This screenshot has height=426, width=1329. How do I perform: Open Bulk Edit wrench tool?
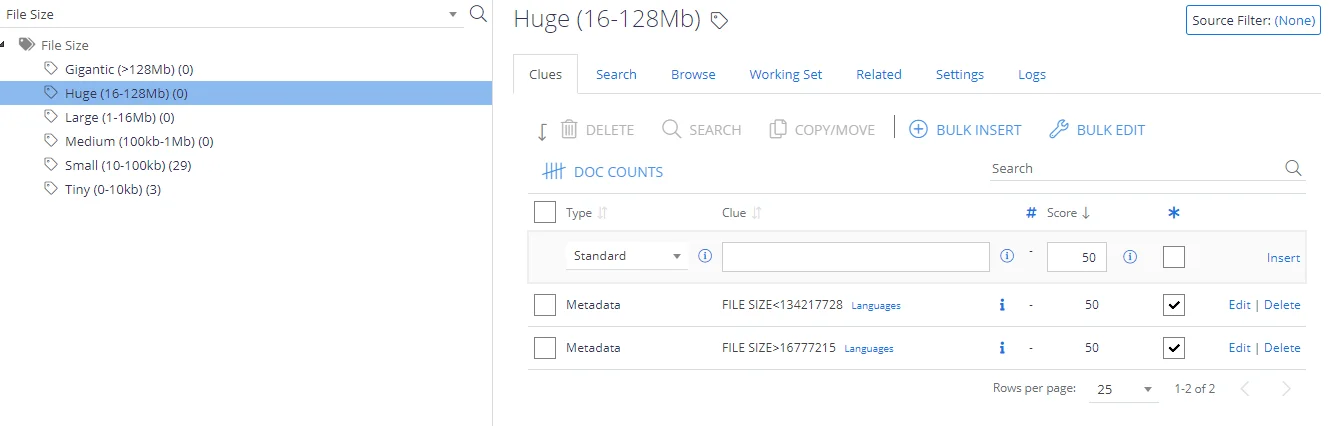pos(1058,129)
